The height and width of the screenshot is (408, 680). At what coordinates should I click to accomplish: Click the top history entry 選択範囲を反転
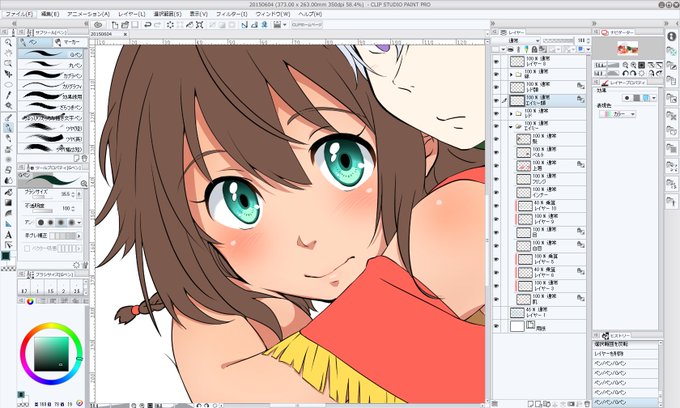coord(626,344)
